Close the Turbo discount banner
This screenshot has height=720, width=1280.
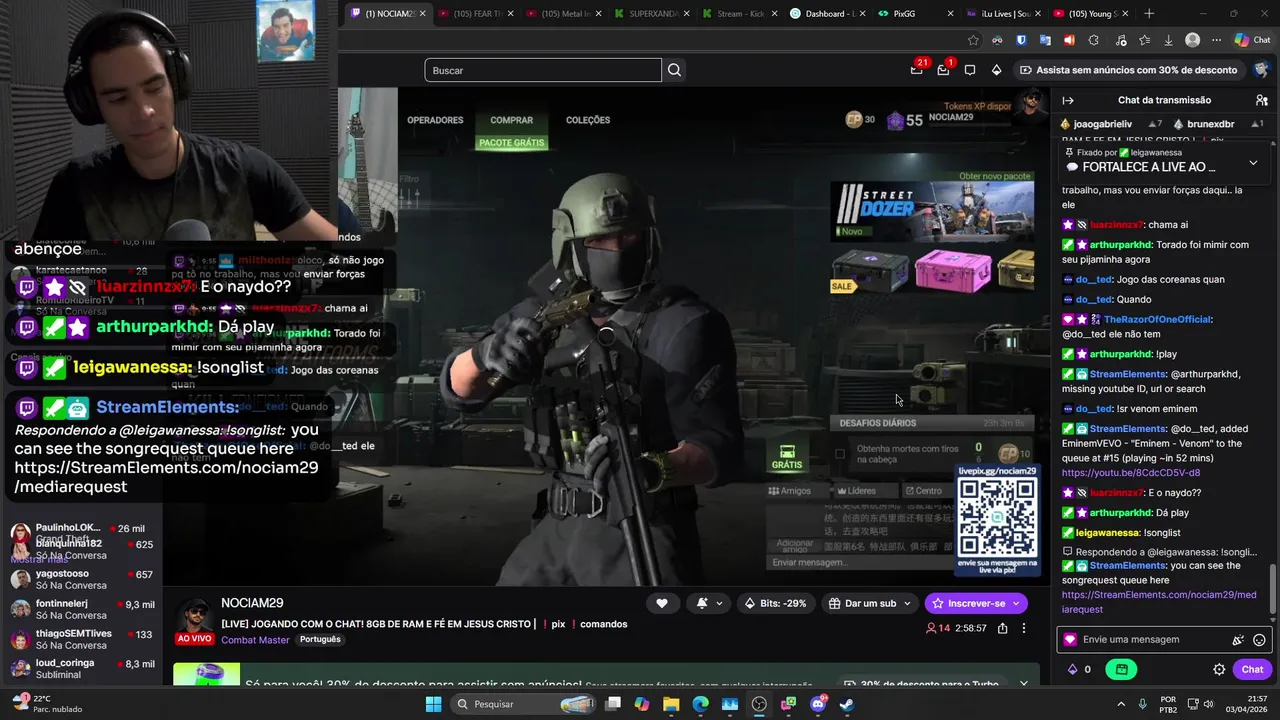pos(1023,684)
